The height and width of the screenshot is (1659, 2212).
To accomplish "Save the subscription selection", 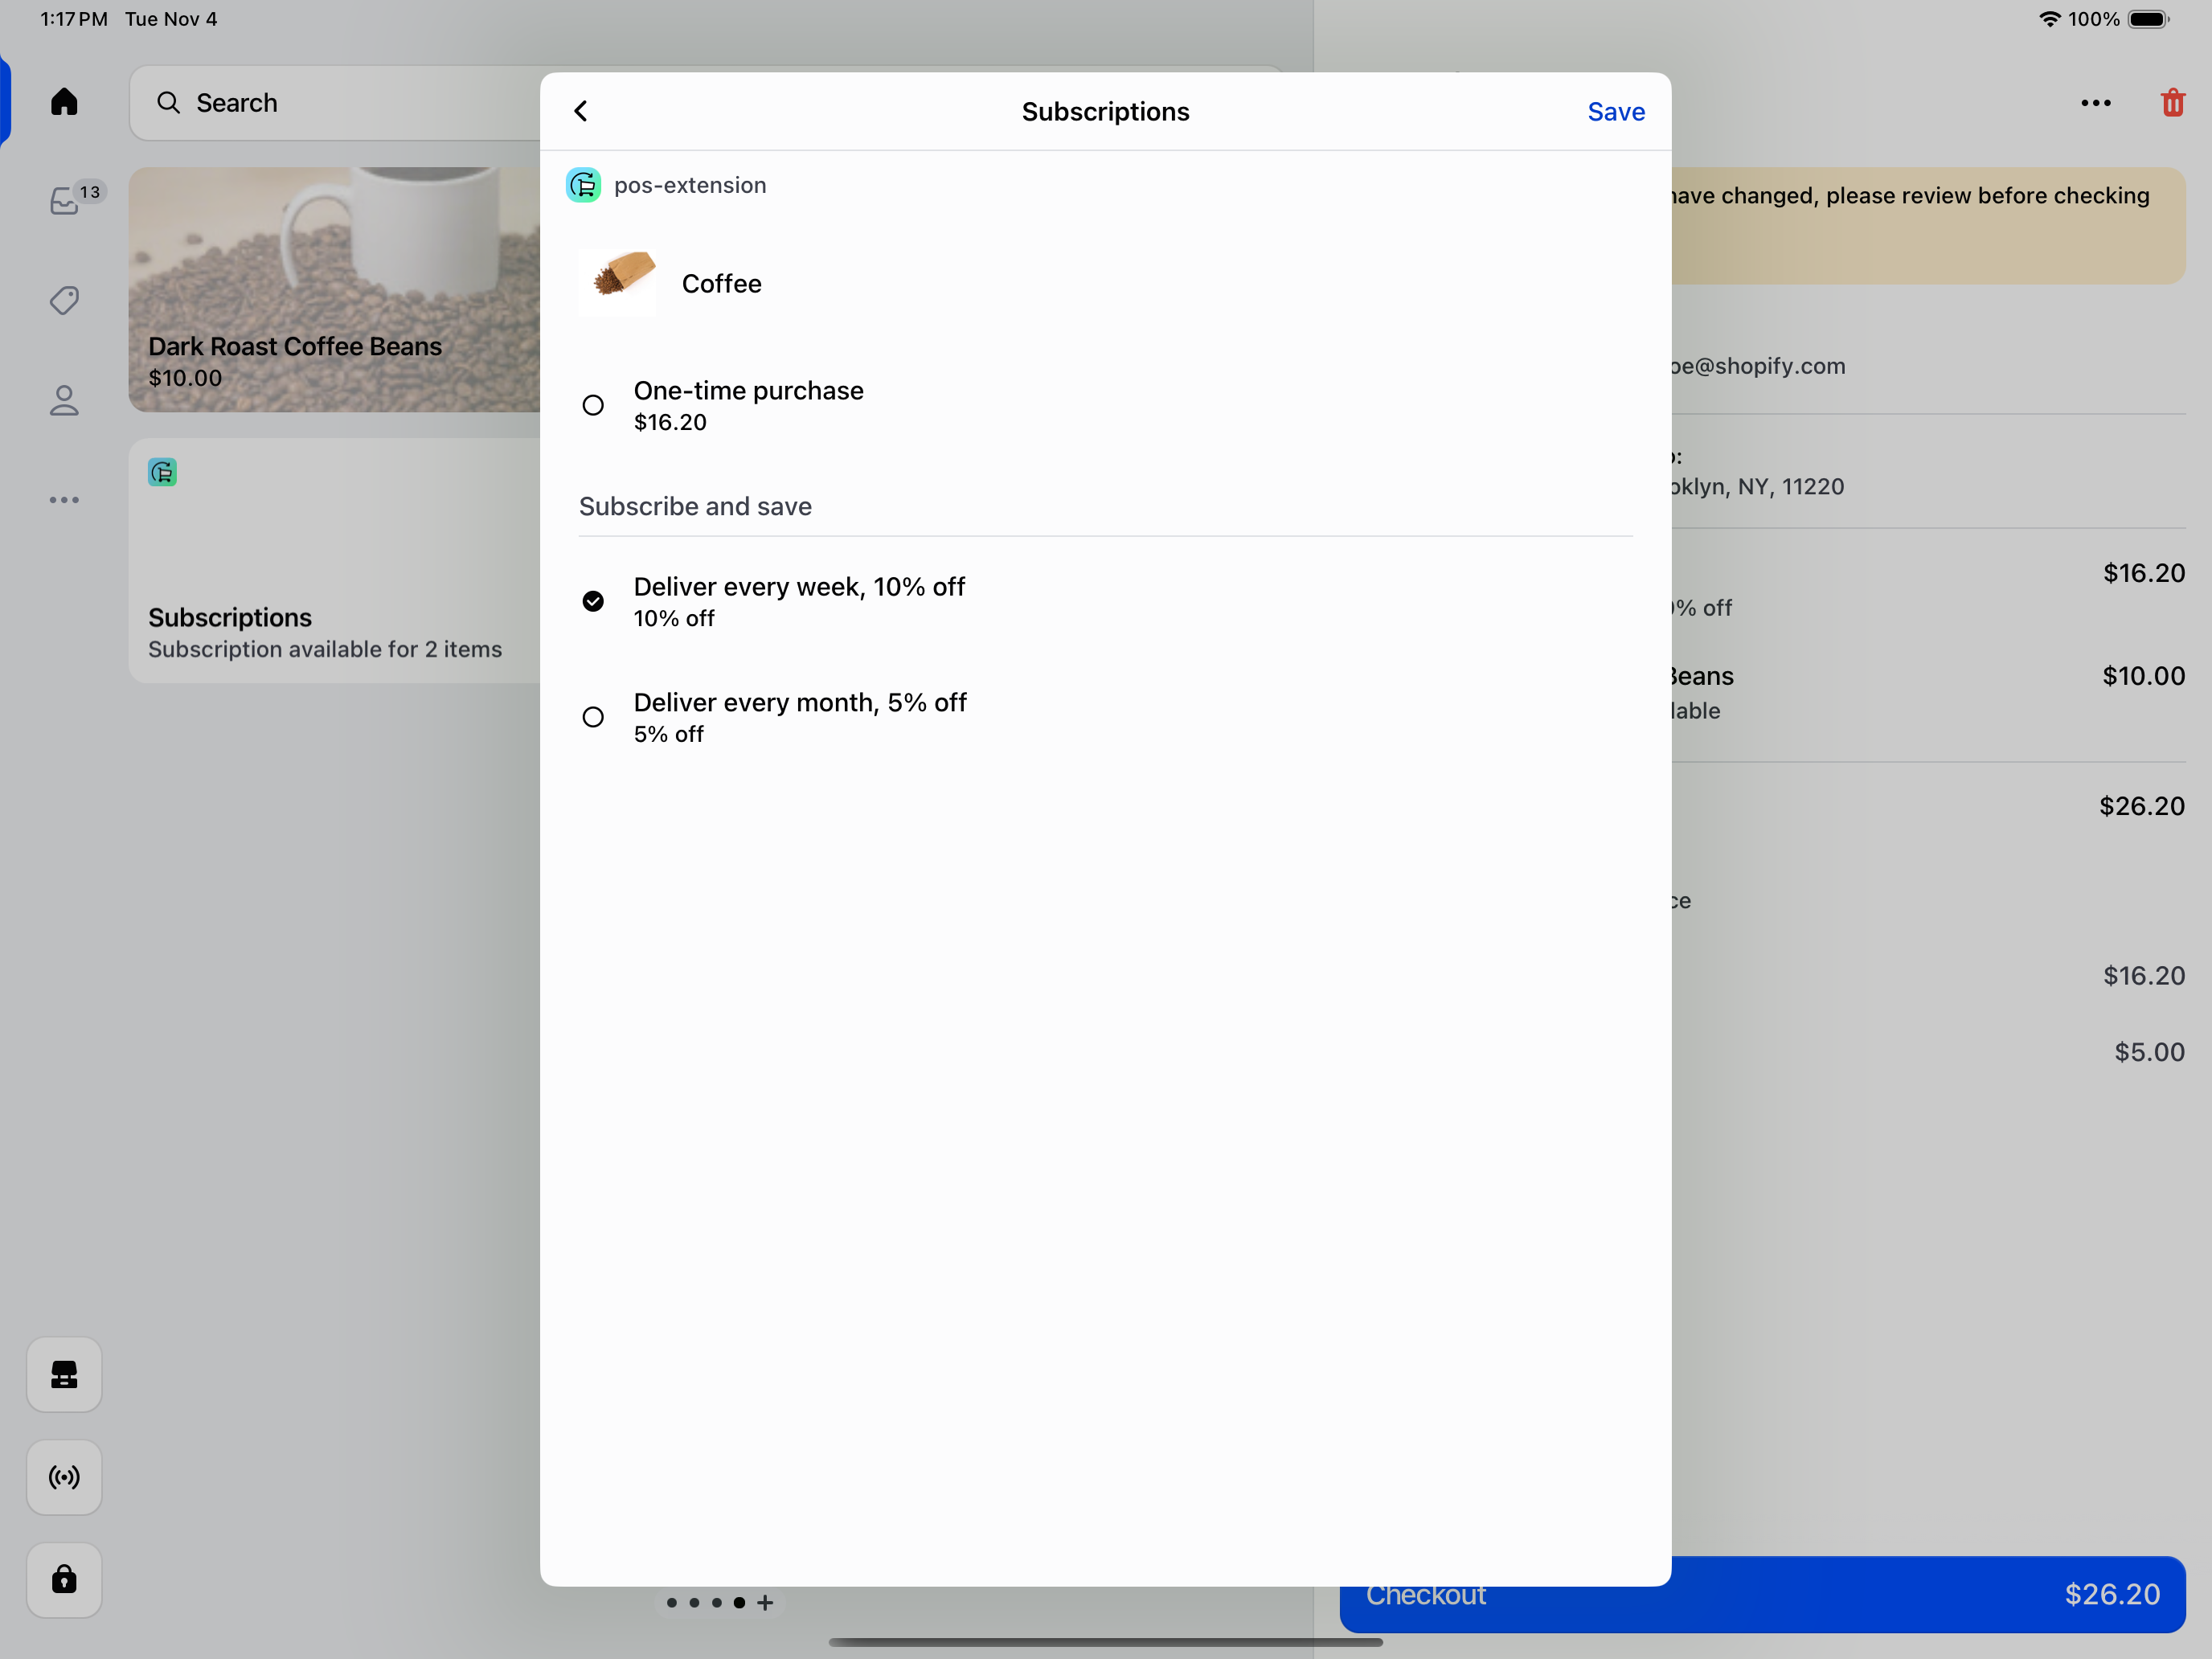I will click(x=1616, y=111).
